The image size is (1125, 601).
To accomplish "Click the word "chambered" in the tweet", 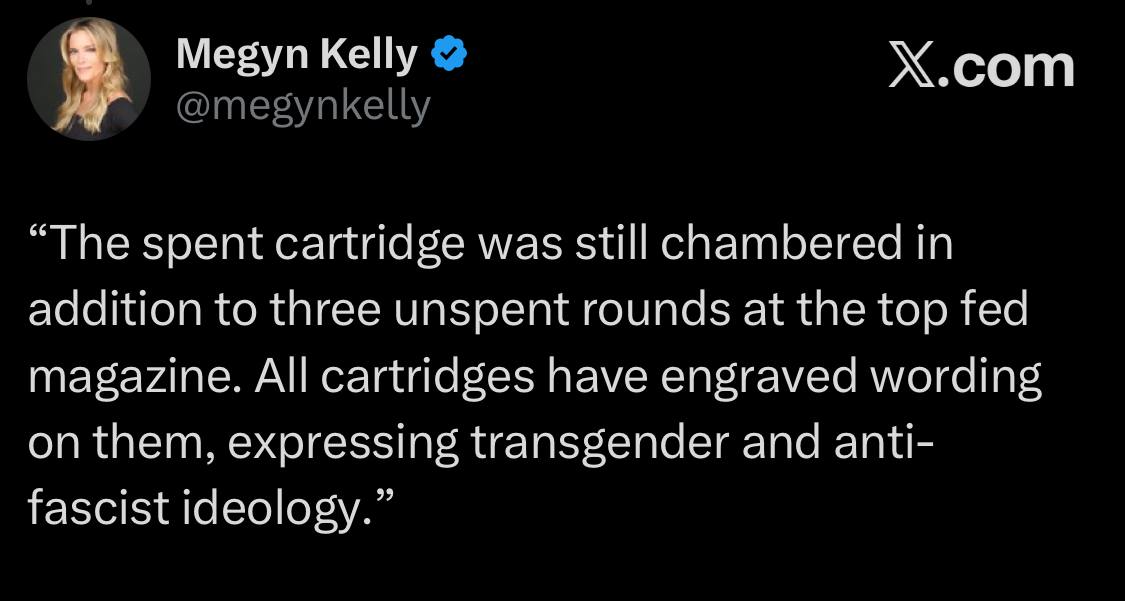I will (781, 243).
